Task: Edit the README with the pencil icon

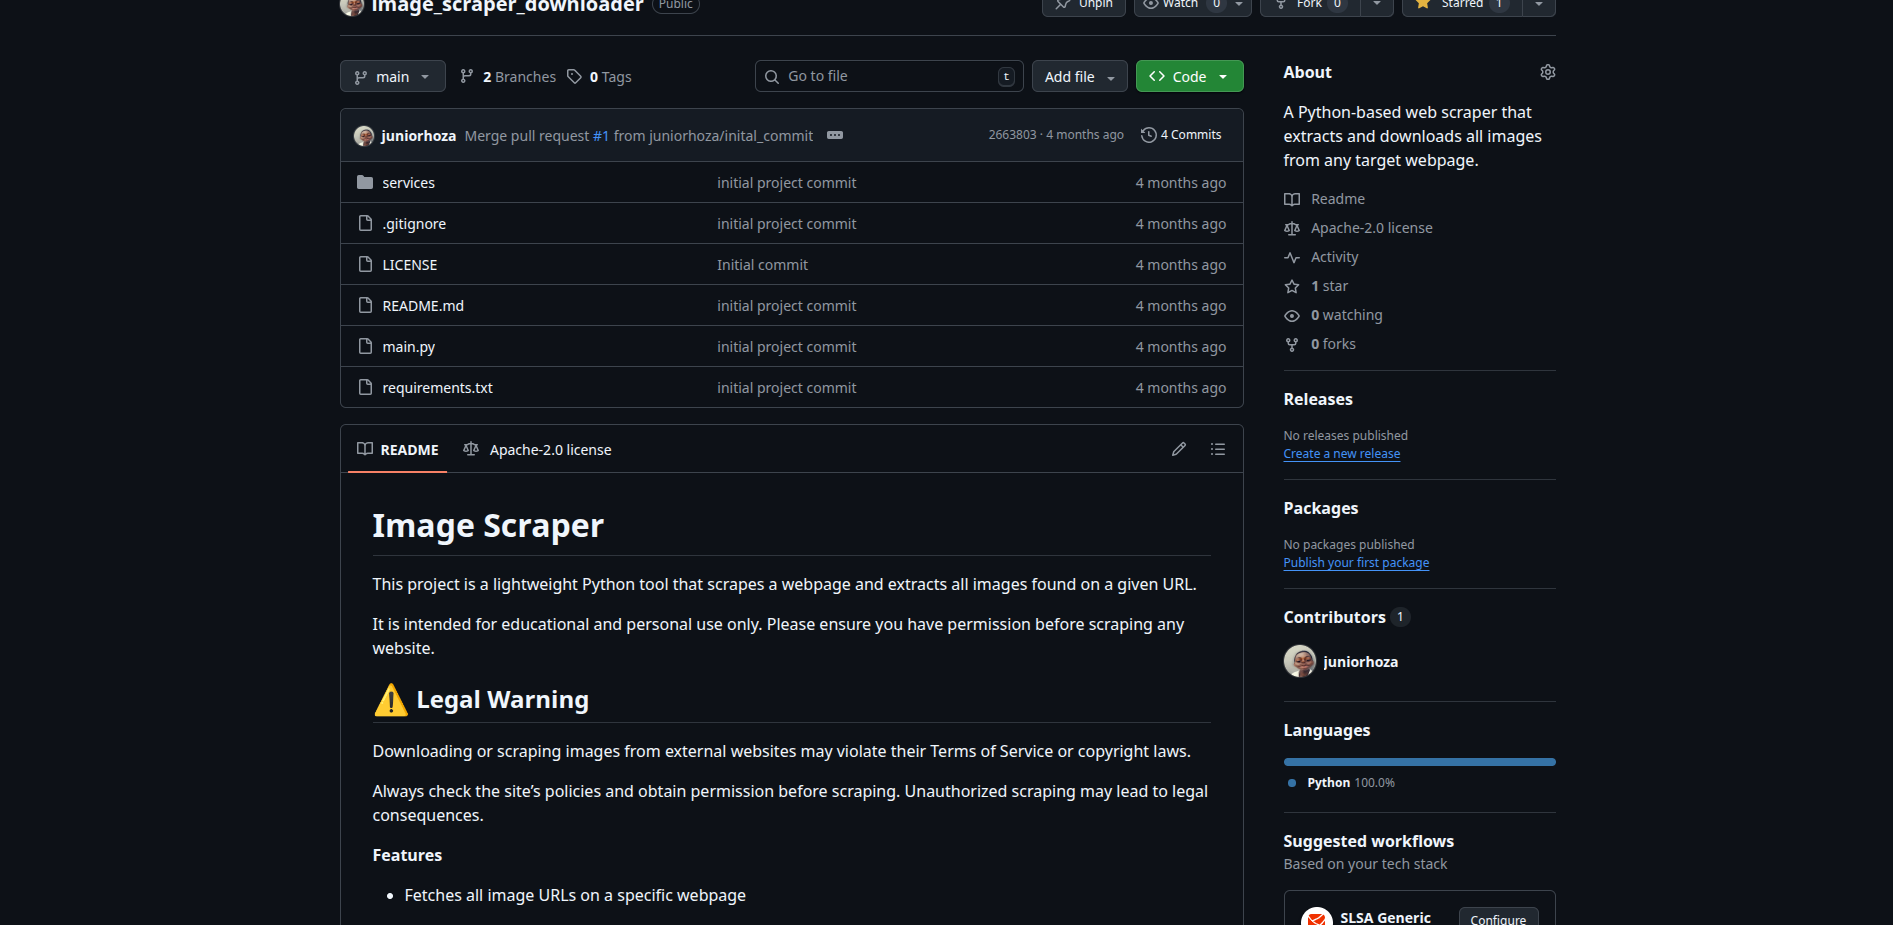Action: [1178, 449]
